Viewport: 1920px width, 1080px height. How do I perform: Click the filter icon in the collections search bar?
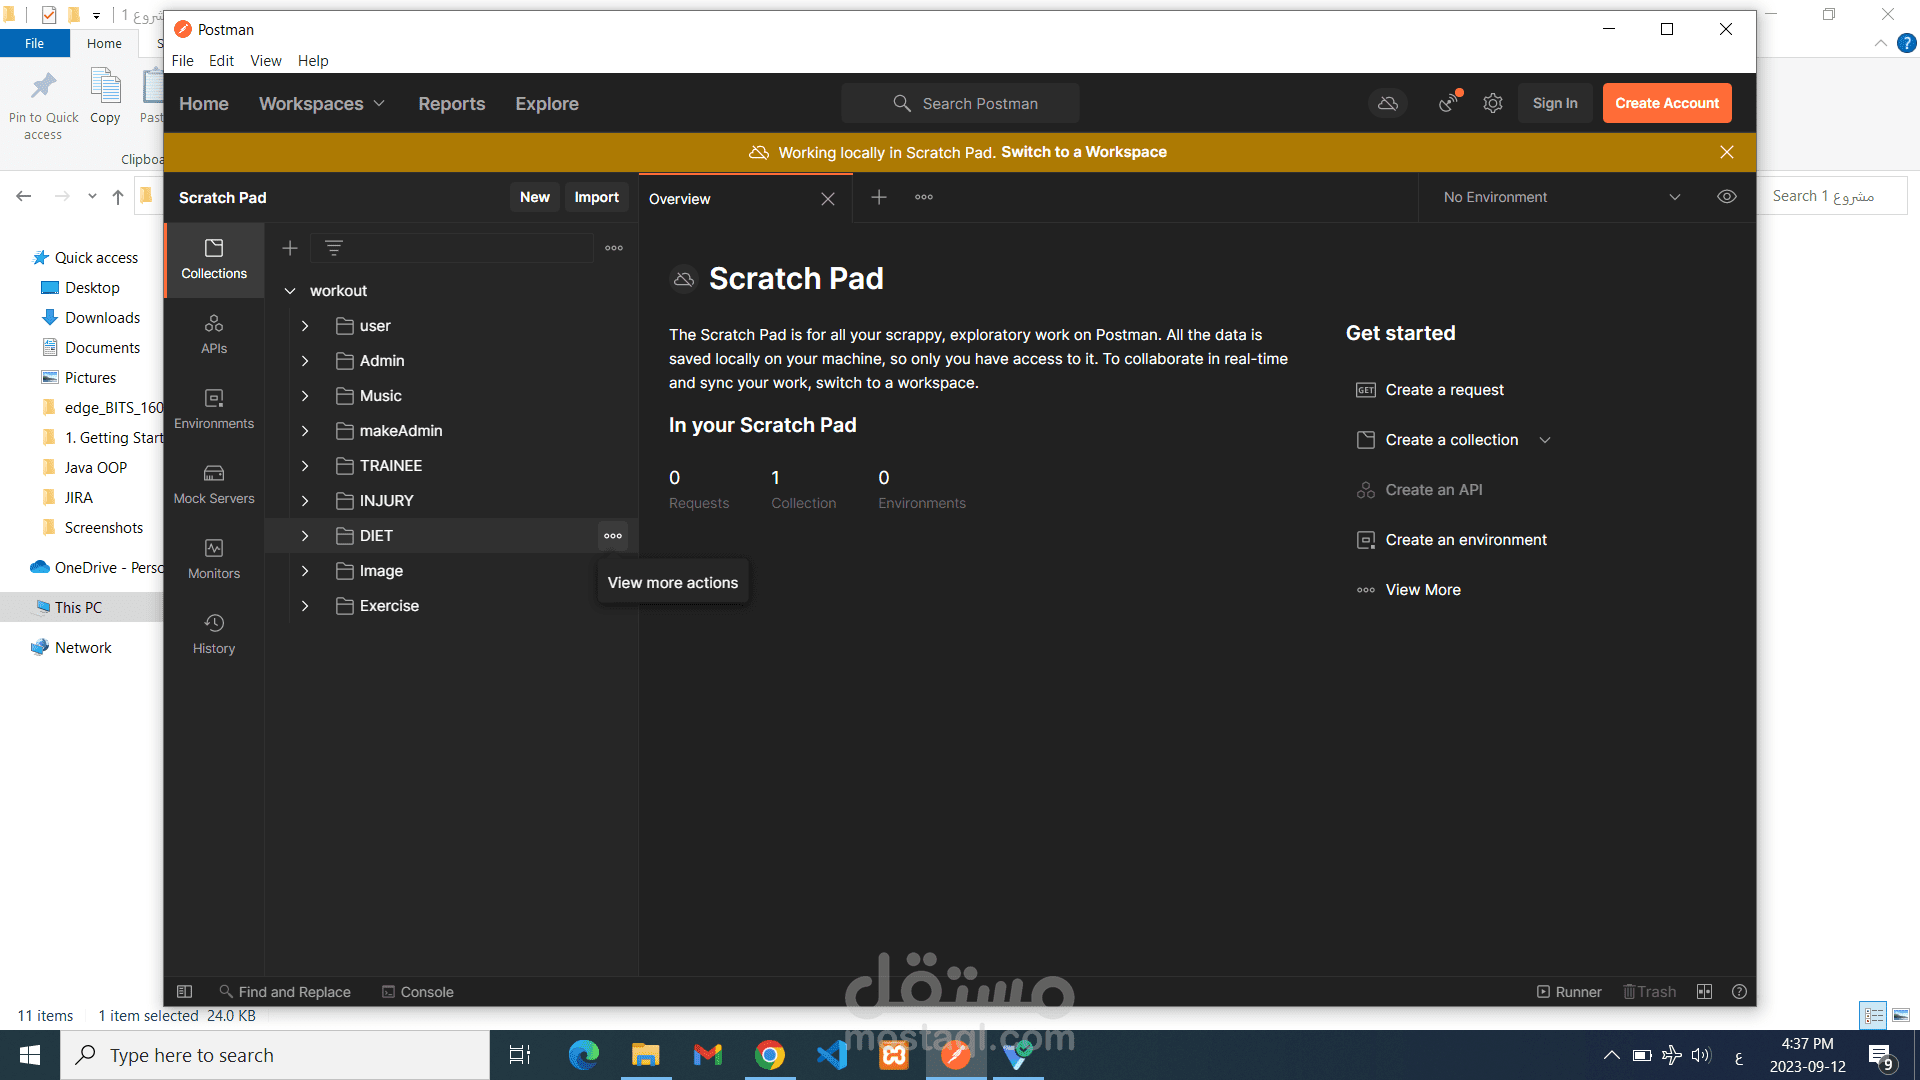[334, 248]
